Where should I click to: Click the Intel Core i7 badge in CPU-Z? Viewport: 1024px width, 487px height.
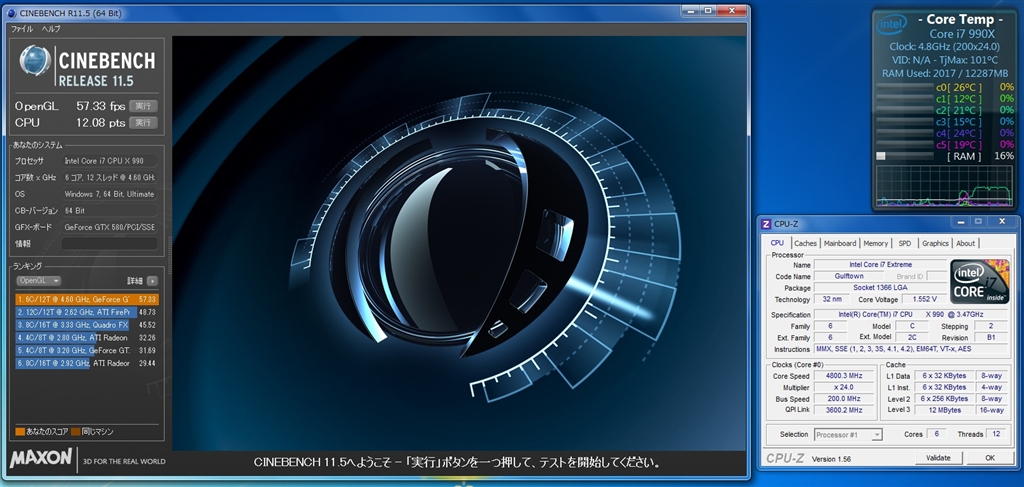979,281
